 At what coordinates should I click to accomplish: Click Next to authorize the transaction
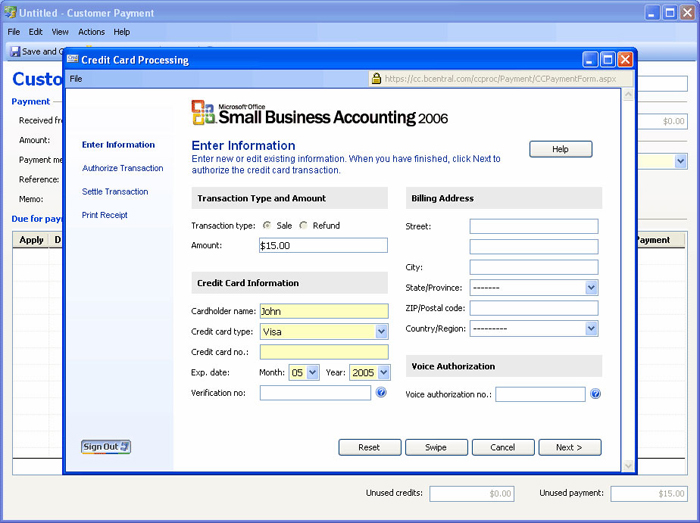tap(570, 447)
